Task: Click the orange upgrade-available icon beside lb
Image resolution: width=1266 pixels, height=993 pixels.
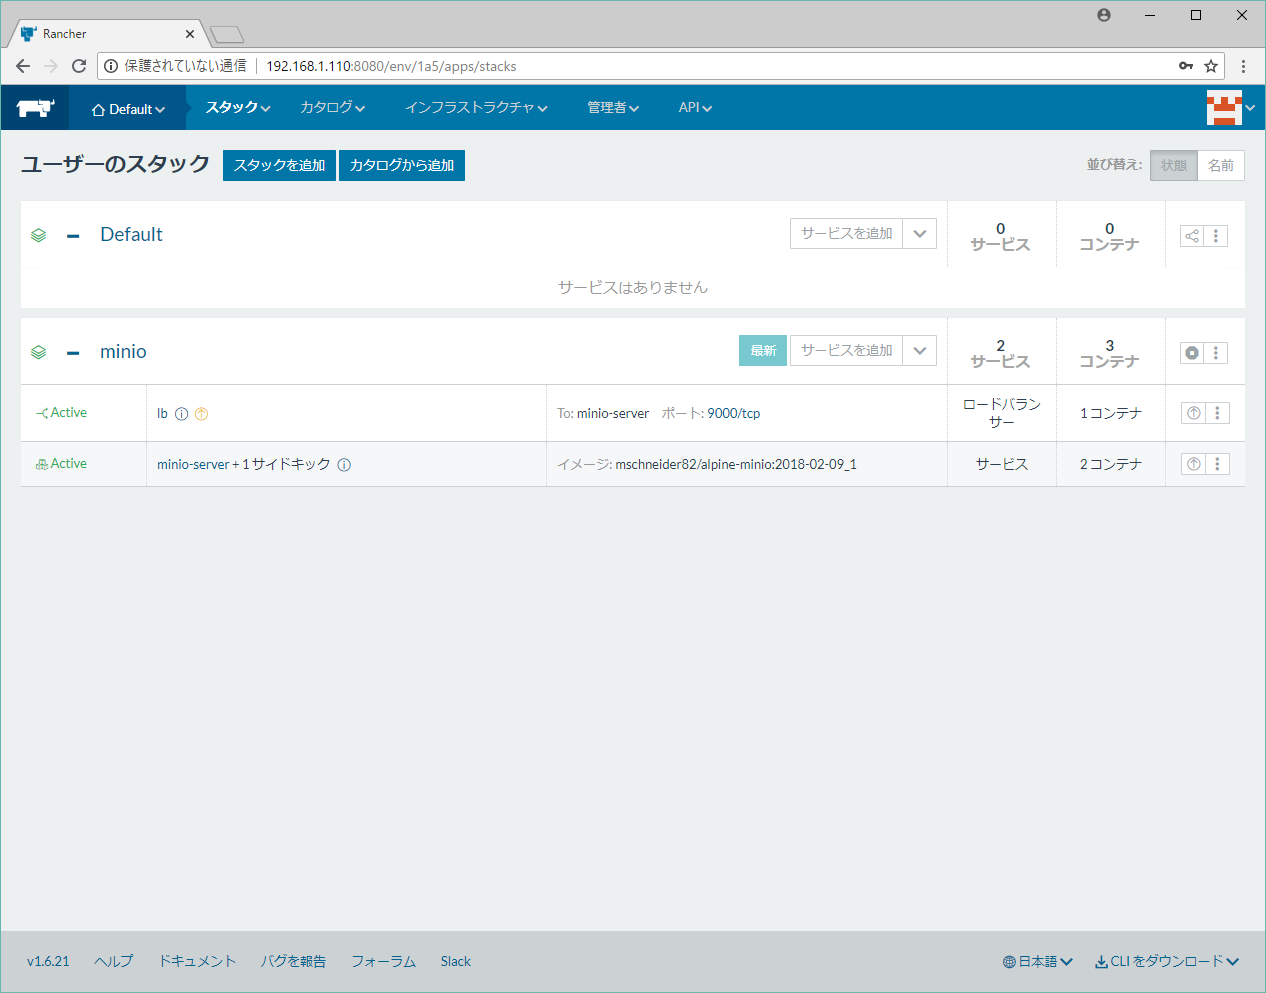Action: pyautogui.click(x=201, y=414)
